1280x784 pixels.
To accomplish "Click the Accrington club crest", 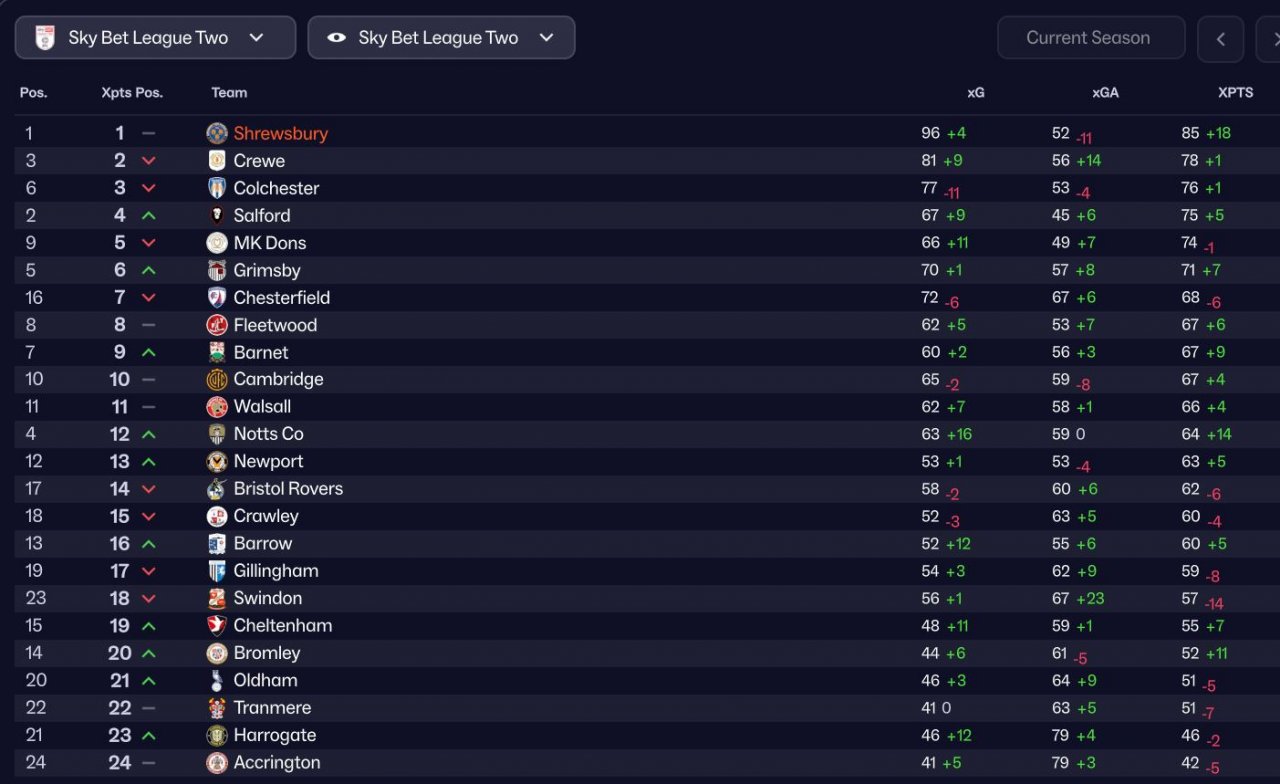I will [217, 763].
